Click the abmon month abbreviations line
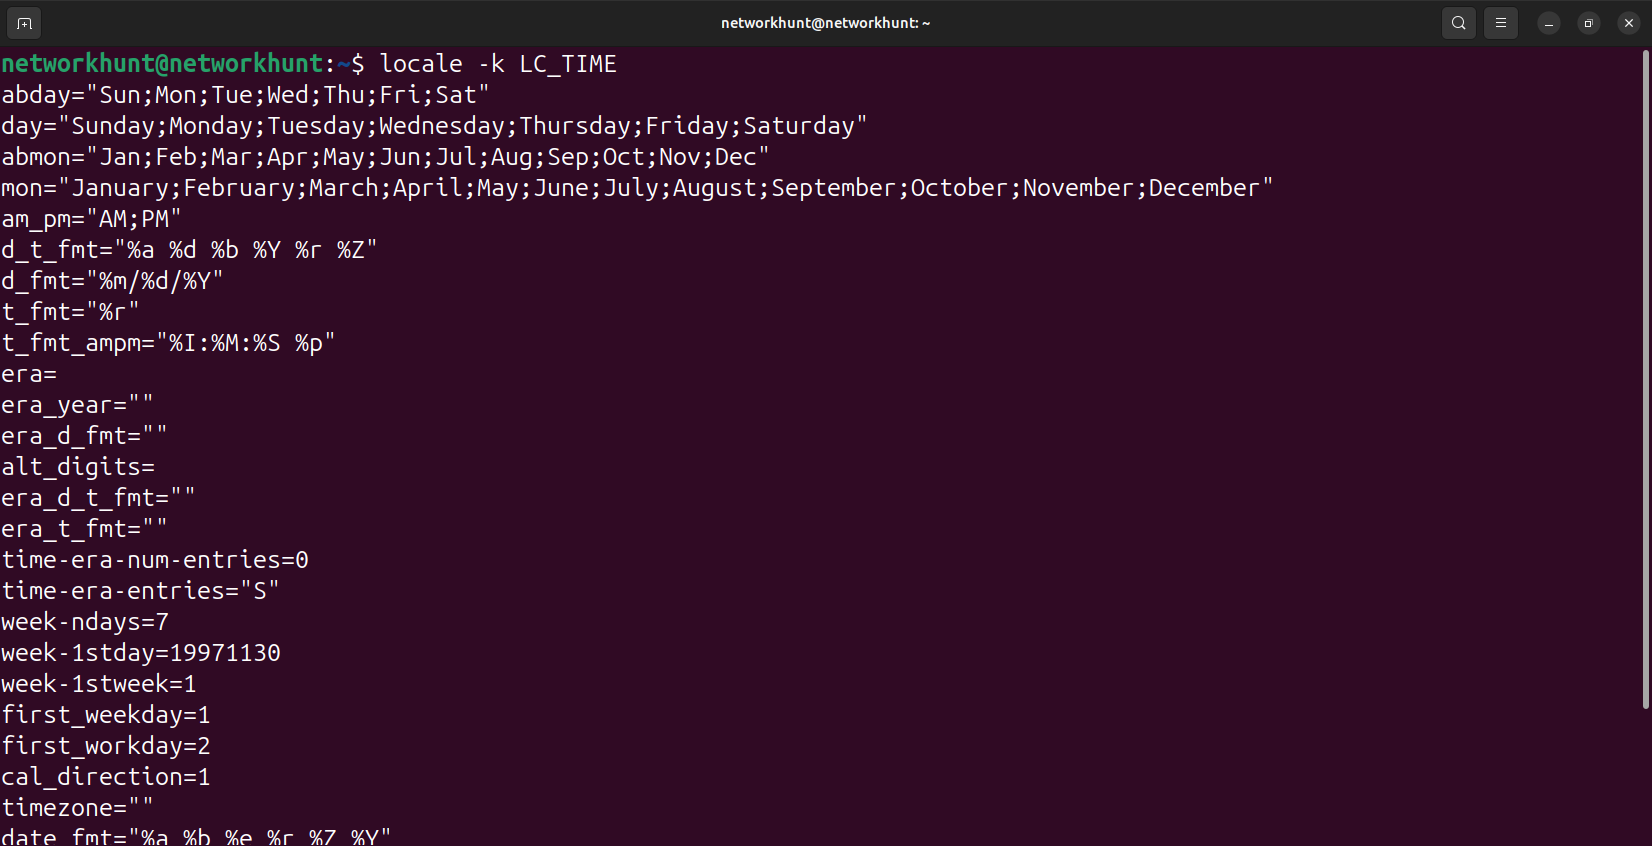This screenshot has height=846, width=1652. (x=385, y=157)
